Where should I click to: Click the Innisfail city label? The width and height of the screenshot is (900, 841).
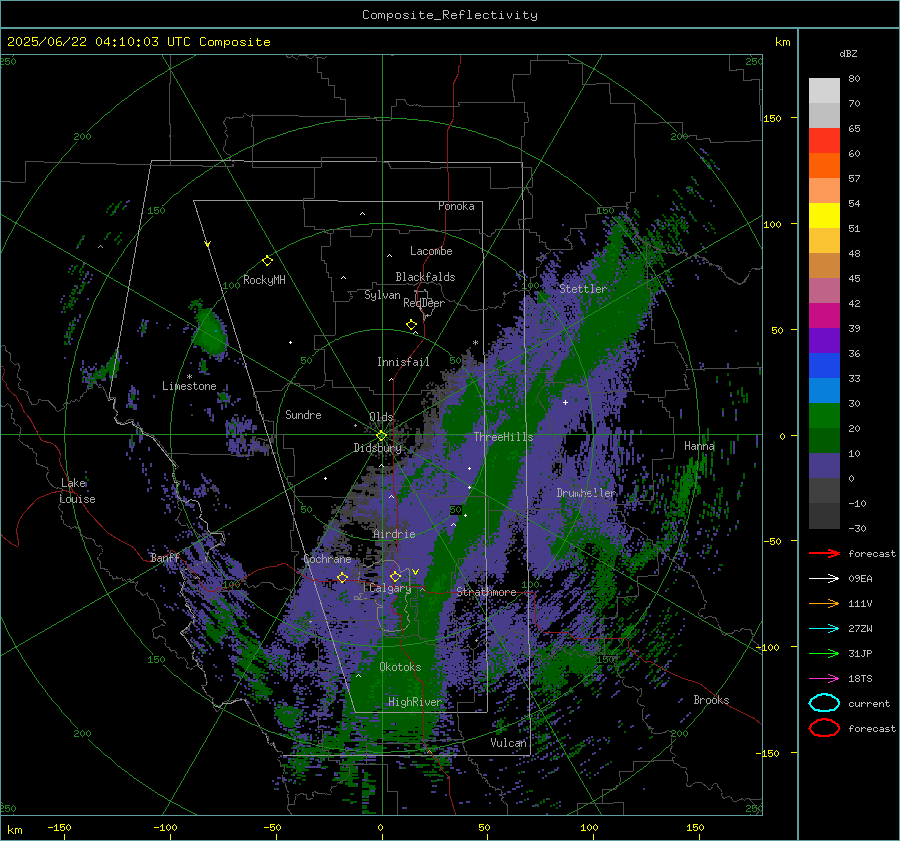[x=403, y=362]
